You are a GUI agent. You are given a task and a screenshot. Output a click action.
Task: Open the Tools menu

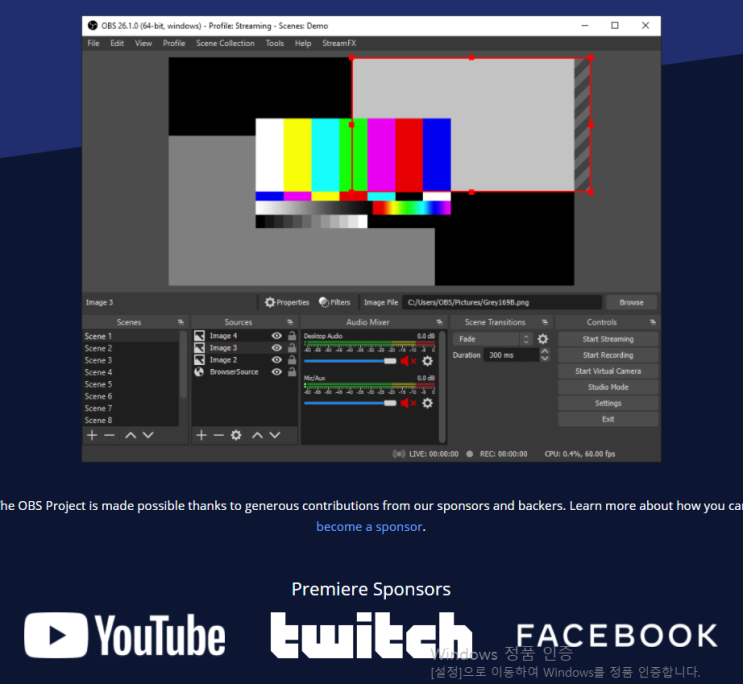coord(275,43)
